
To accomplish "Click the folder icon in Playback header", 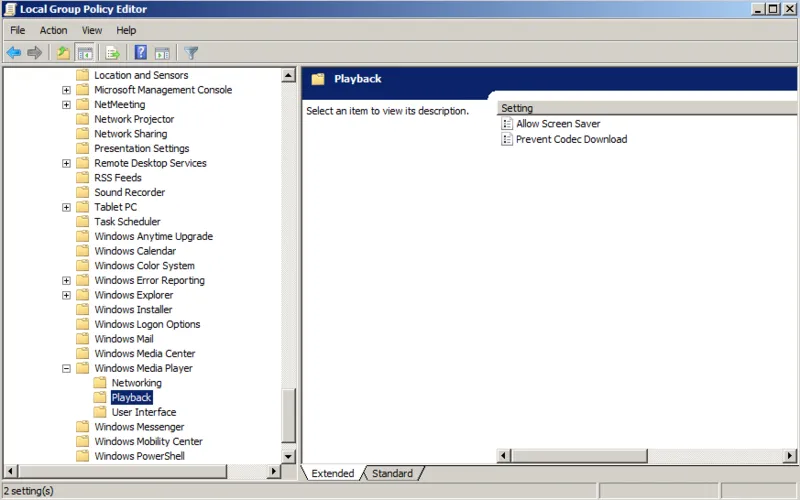I will 318,79.
